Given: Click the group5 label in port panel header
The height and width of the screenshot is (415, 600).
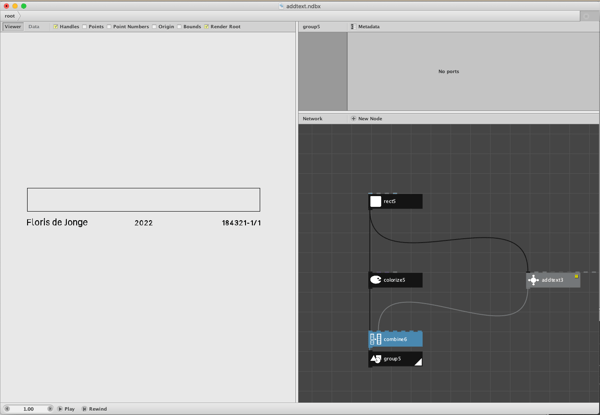Looking at the screenshot, I should click(311, 26).
